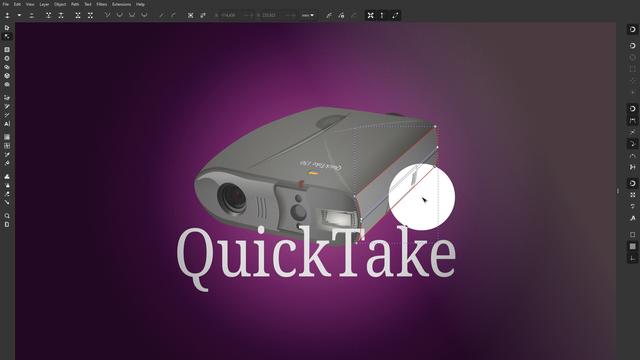Click Insert new nodes button
The height and width of the screenshot is (360, 640).
click(x=7, y=15)
